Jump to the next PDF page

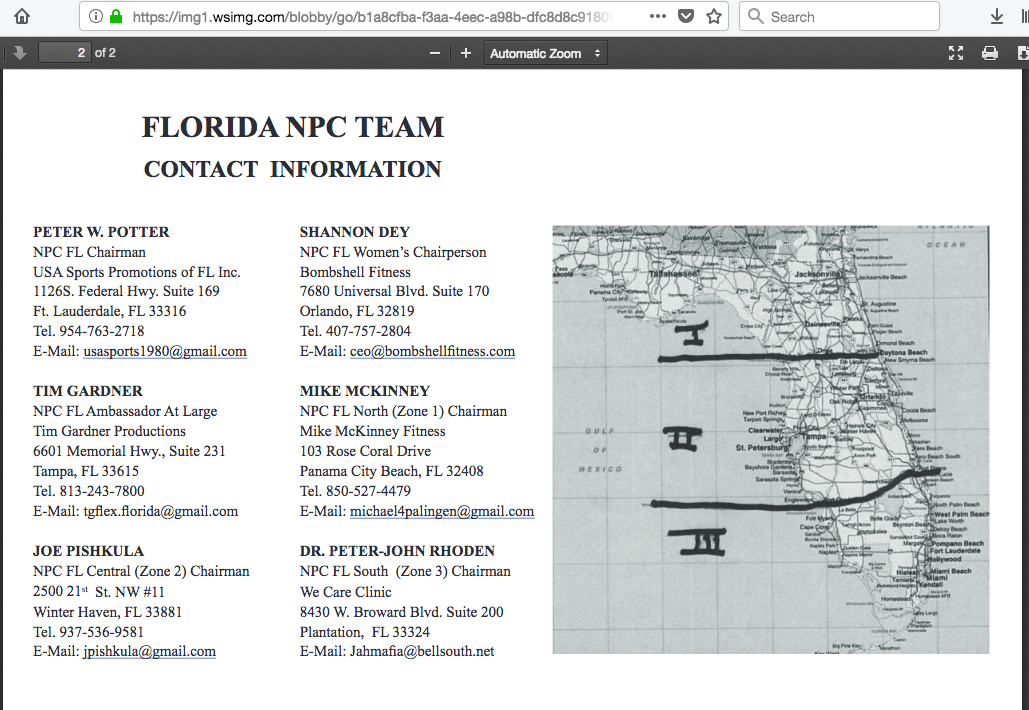(x=20, y=53)
